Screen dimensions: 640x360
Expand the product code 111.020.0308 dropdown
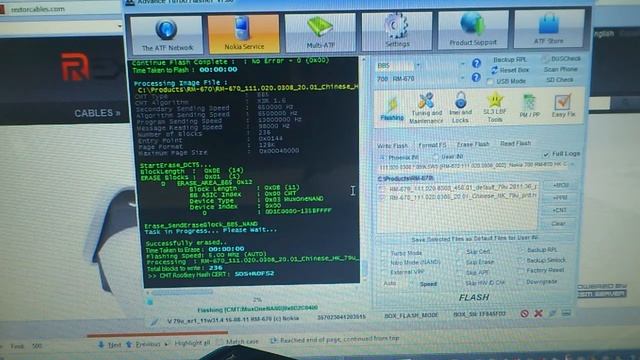(x=572, y=164)
